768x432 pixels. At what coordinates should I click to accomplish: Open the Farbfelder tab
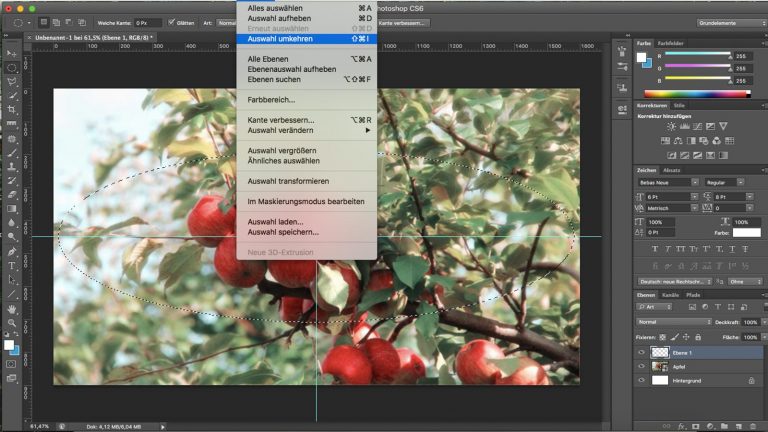[x=670, y=44]
